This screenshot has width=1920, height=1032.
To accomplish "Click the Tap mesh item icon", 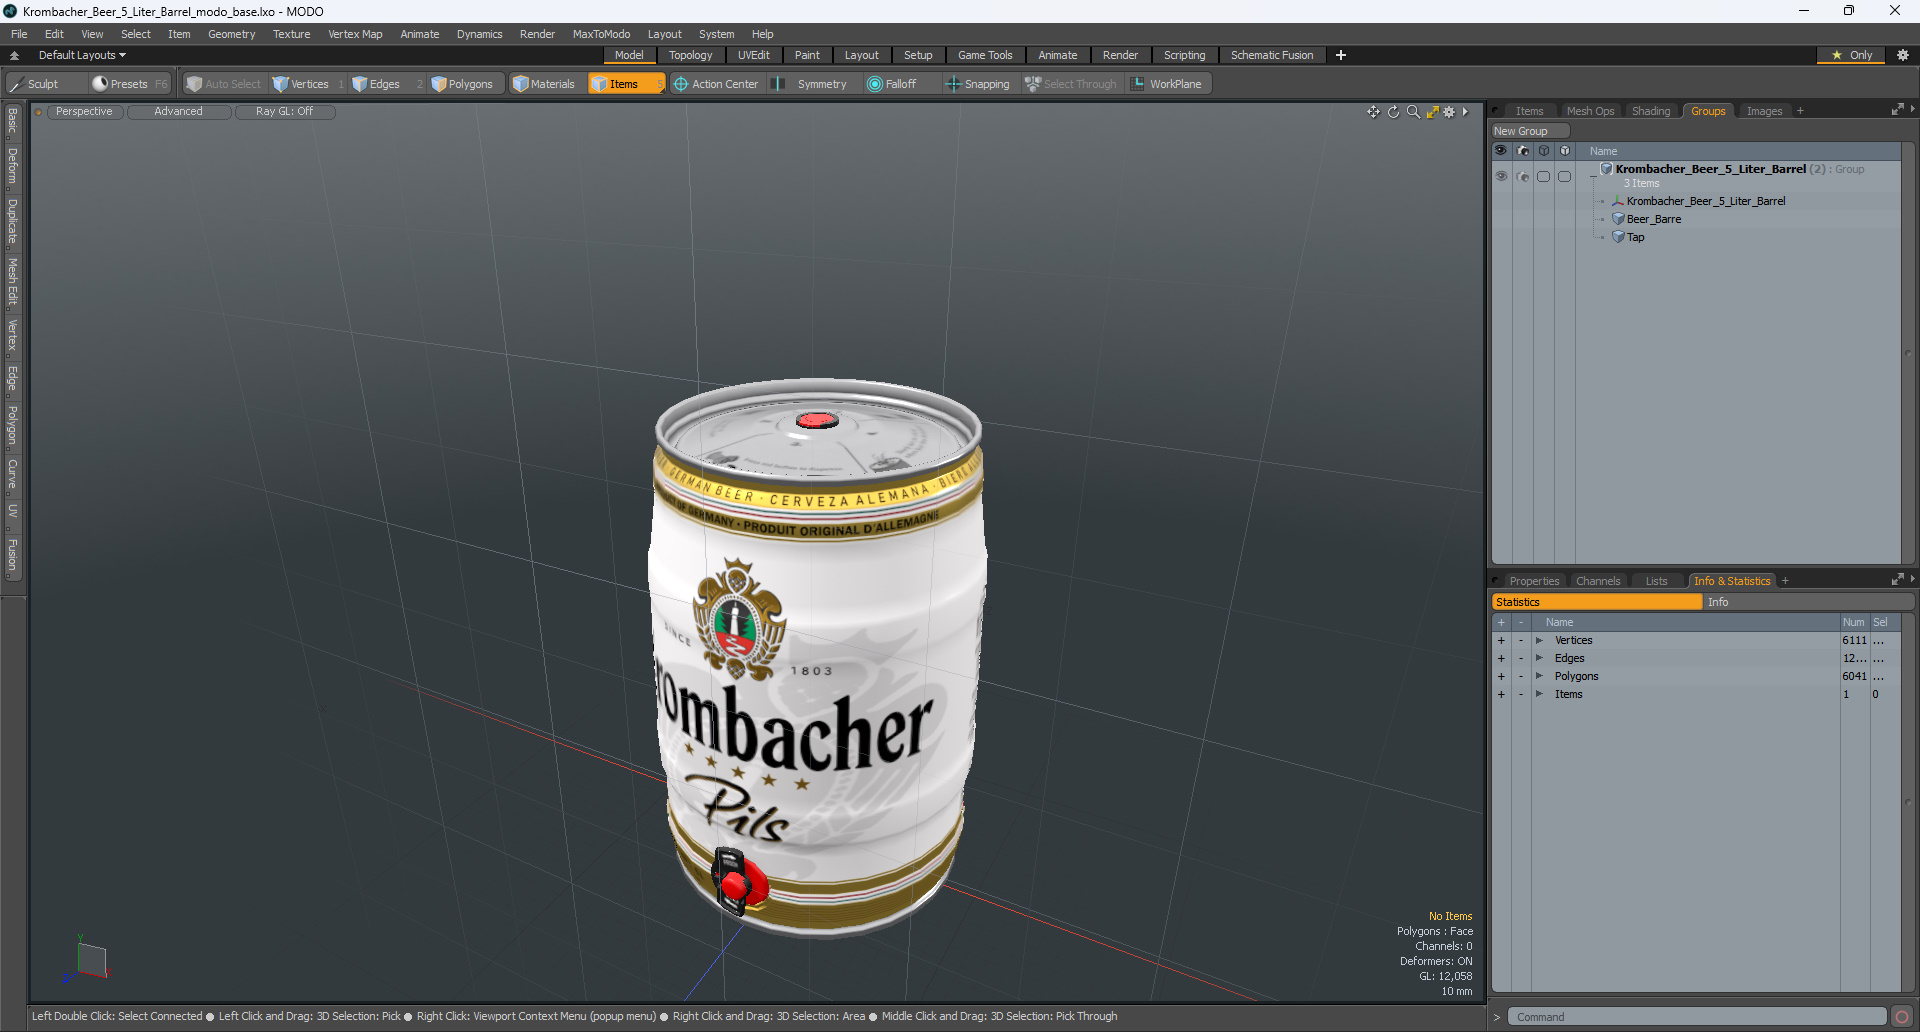I will [x=1618, y=237].
